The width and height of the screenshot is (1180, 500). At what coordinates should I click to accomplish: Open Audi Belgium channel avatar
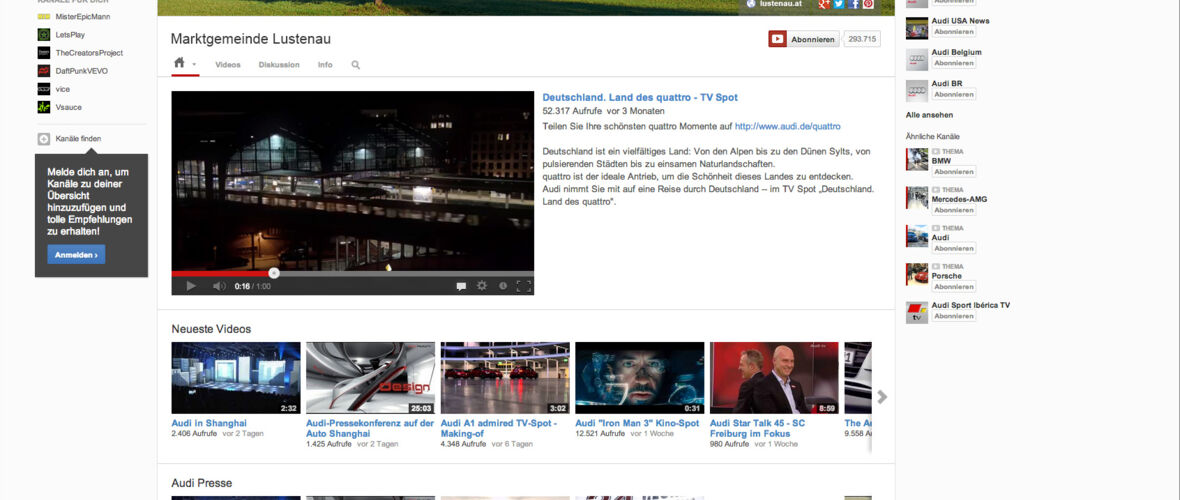[x=917, y=59]
